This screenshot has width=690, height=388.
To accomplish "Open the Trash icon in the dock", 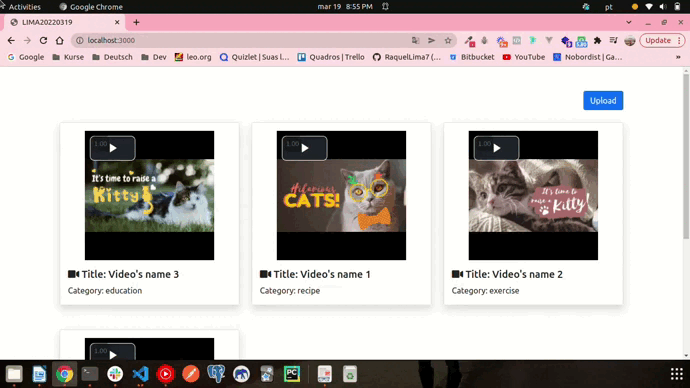I will click(x=350, y=374).
